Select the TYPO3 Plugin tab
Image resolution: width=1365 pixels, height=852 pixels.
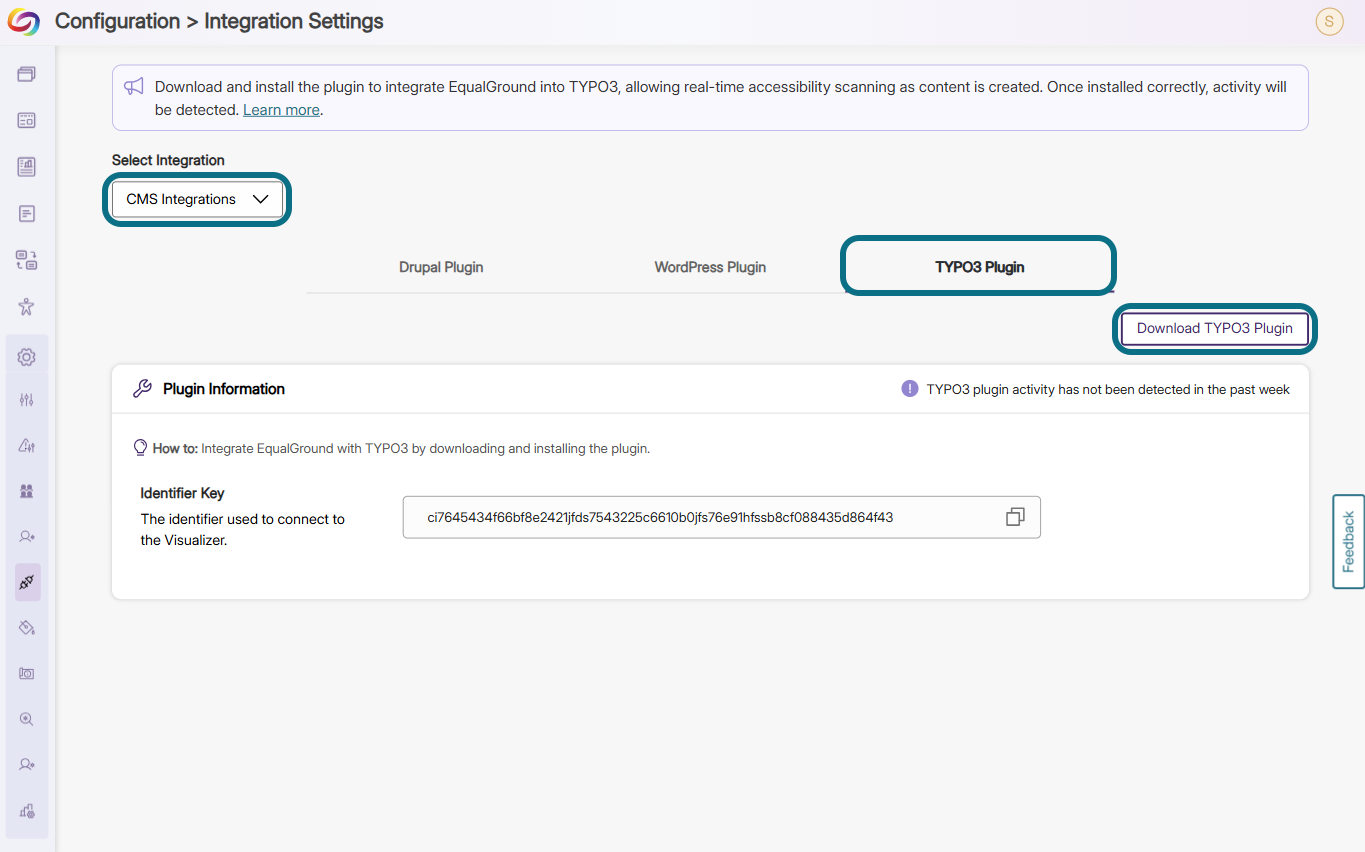click(979, 267)
